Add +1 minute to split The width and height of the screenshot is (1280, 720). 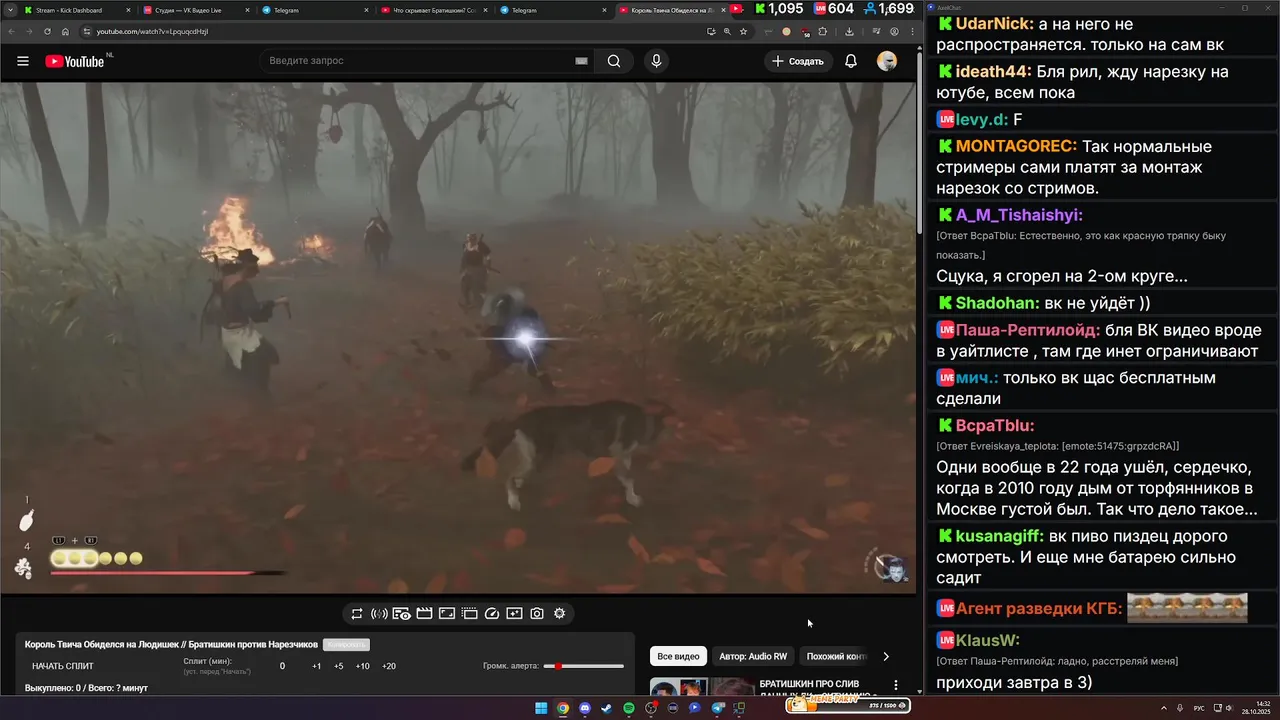coord(316,666)
